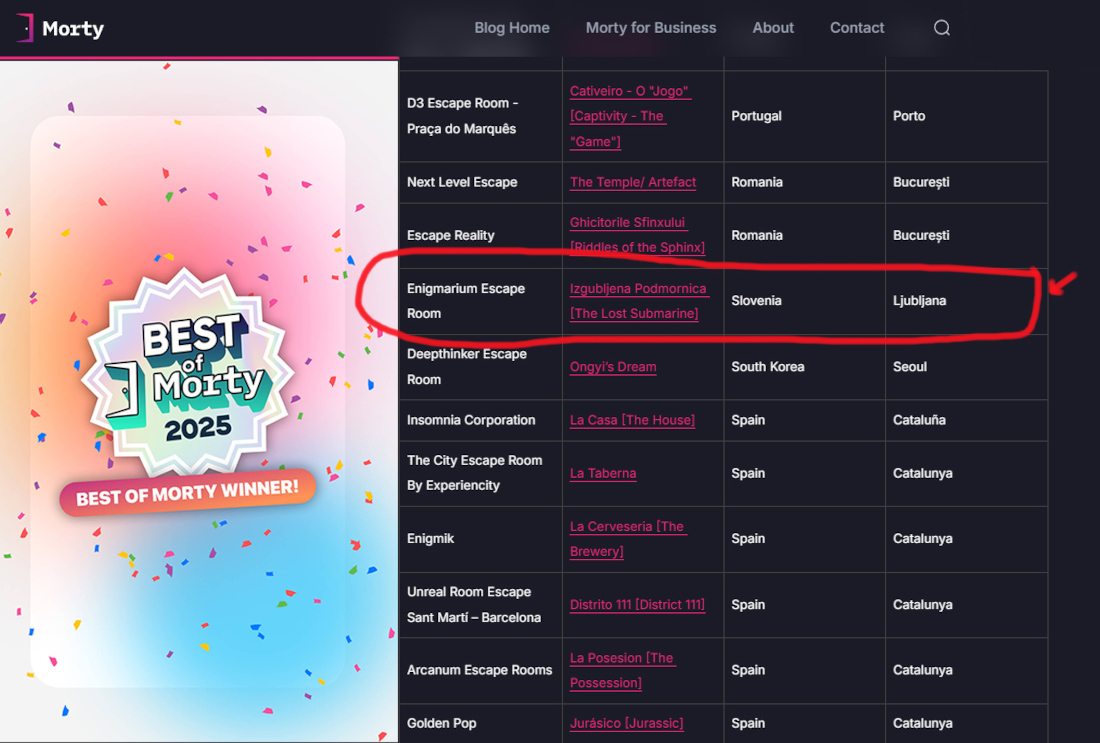The height and width of the screenshot is (743, 1100).
Task: Open the La Taberna link
Action: tap(603, 473)
